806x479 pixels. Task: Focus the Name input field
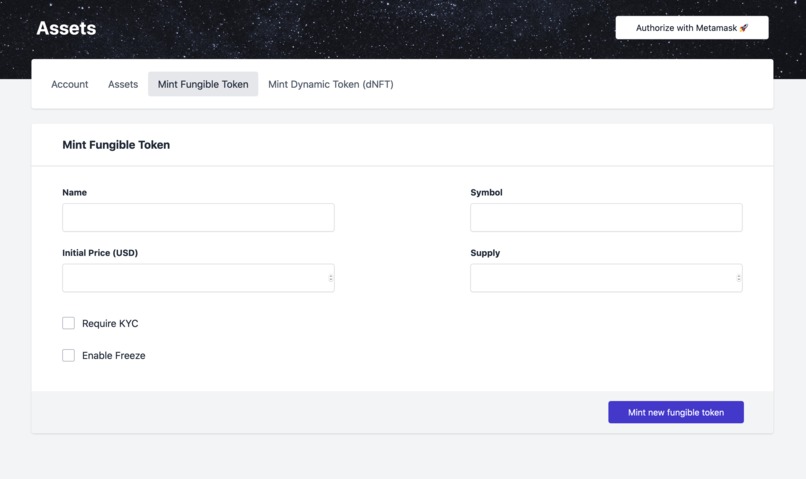click(x=198, y=217)
